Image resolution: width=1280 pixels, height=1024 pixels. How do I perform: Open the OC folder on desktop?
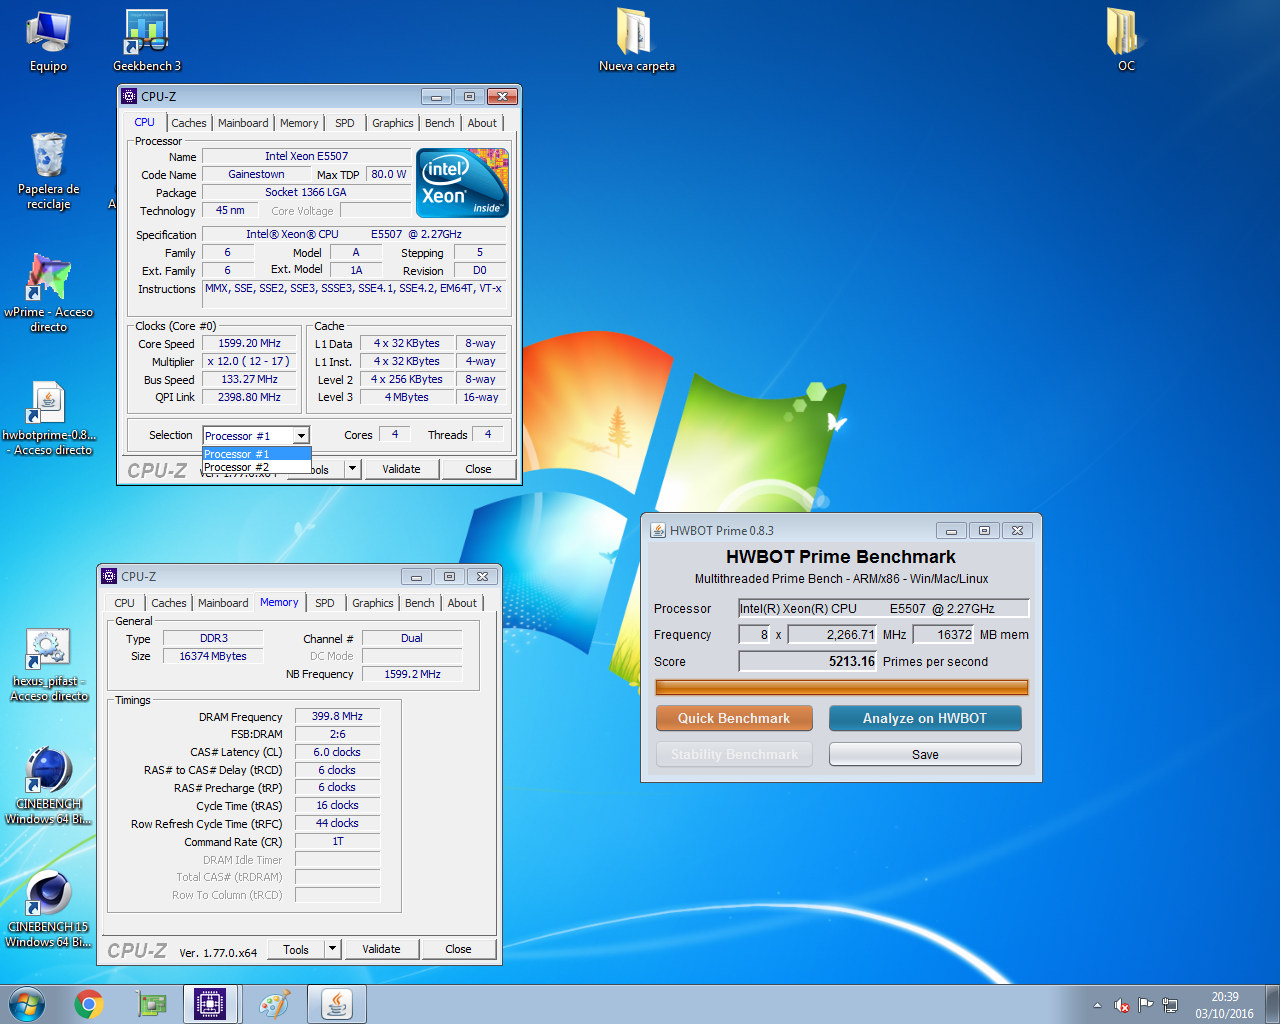[1126, 42]
